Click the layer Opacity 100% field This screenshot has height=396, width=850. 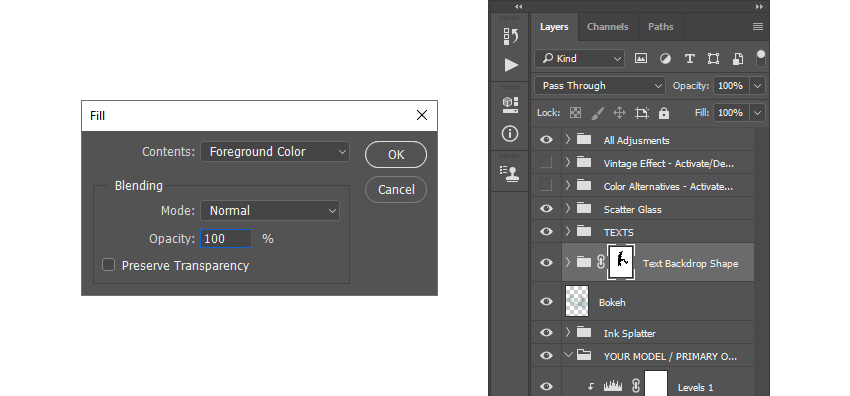point(732,86)
